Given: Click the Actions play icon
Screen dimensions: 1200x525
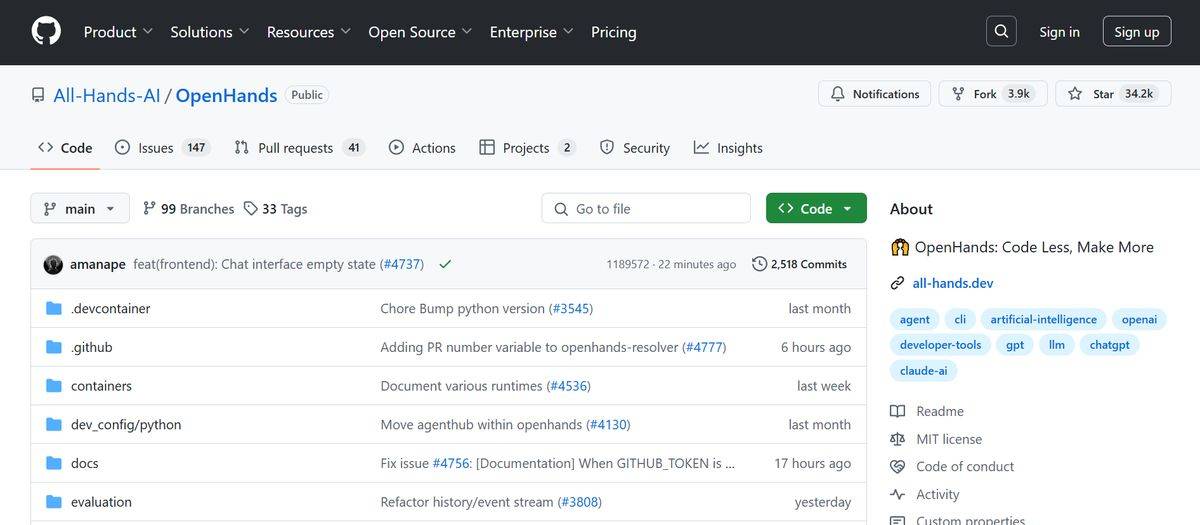Looking at the screenshot, I should pyautogui.click(x=396, y=147).
